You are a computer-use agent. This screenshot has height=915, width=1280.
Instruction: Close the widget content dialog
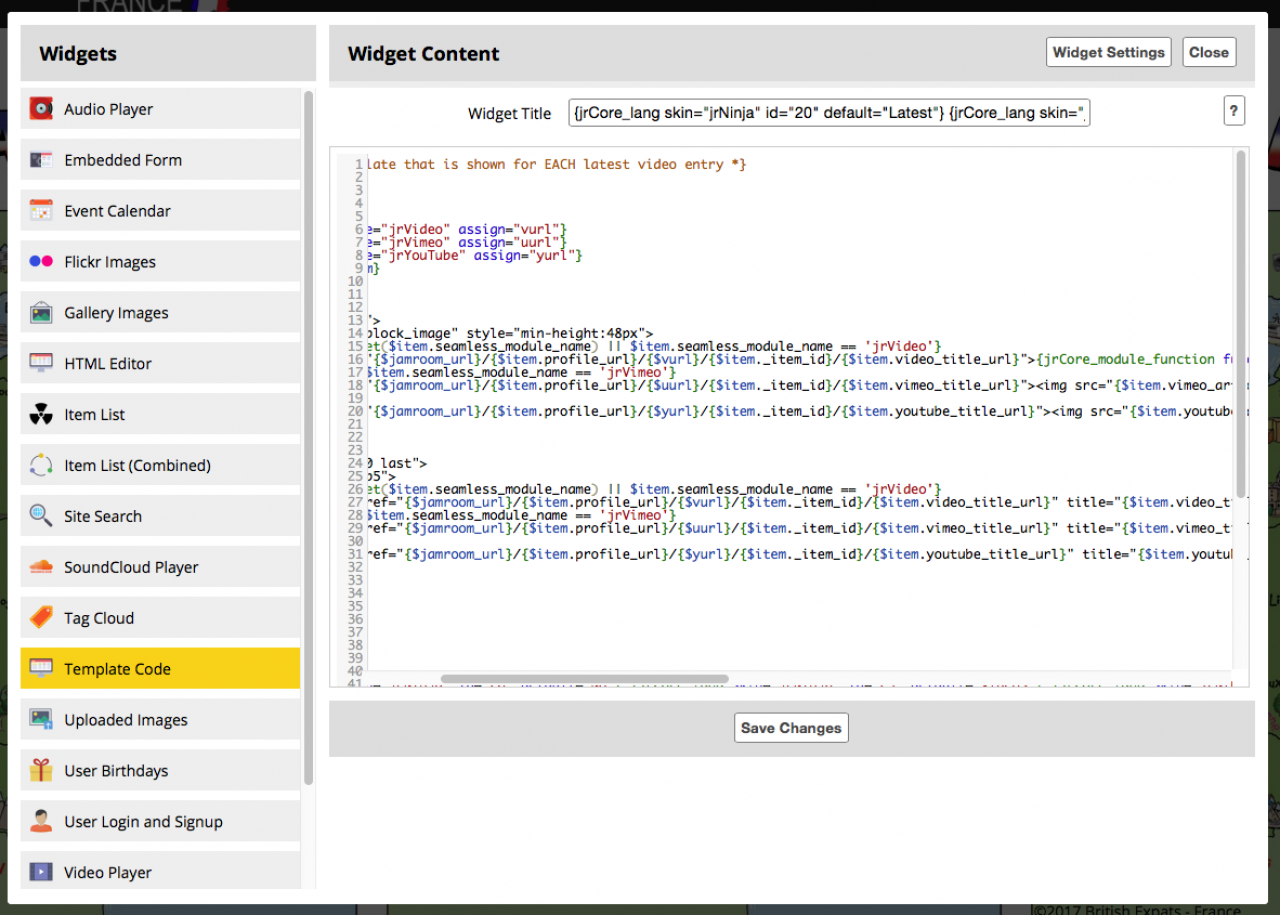point(1209,53)
